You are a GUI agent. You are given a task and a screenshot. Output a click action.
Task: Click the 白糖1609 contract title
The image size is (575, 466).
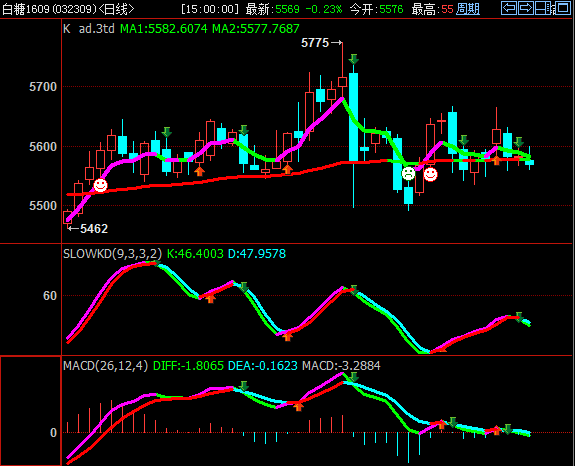26,9
